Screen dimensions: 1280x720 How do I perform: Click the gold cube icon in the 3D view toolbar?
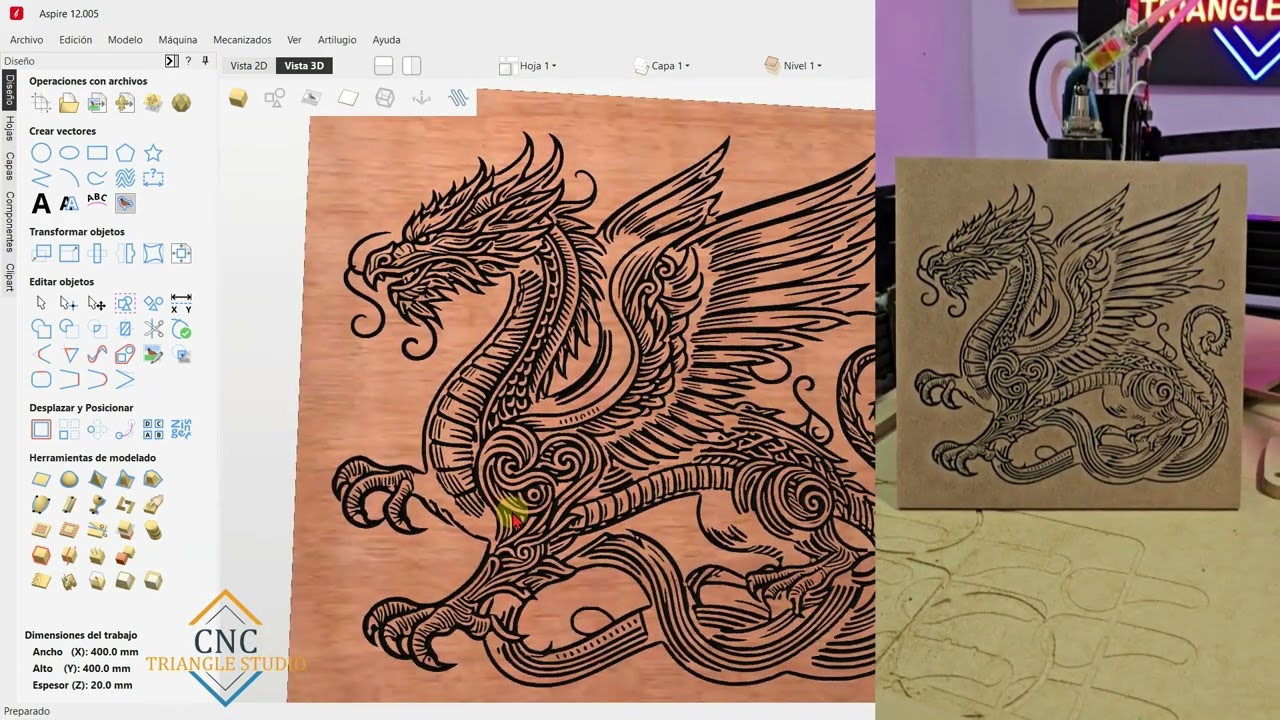point(238,97)
